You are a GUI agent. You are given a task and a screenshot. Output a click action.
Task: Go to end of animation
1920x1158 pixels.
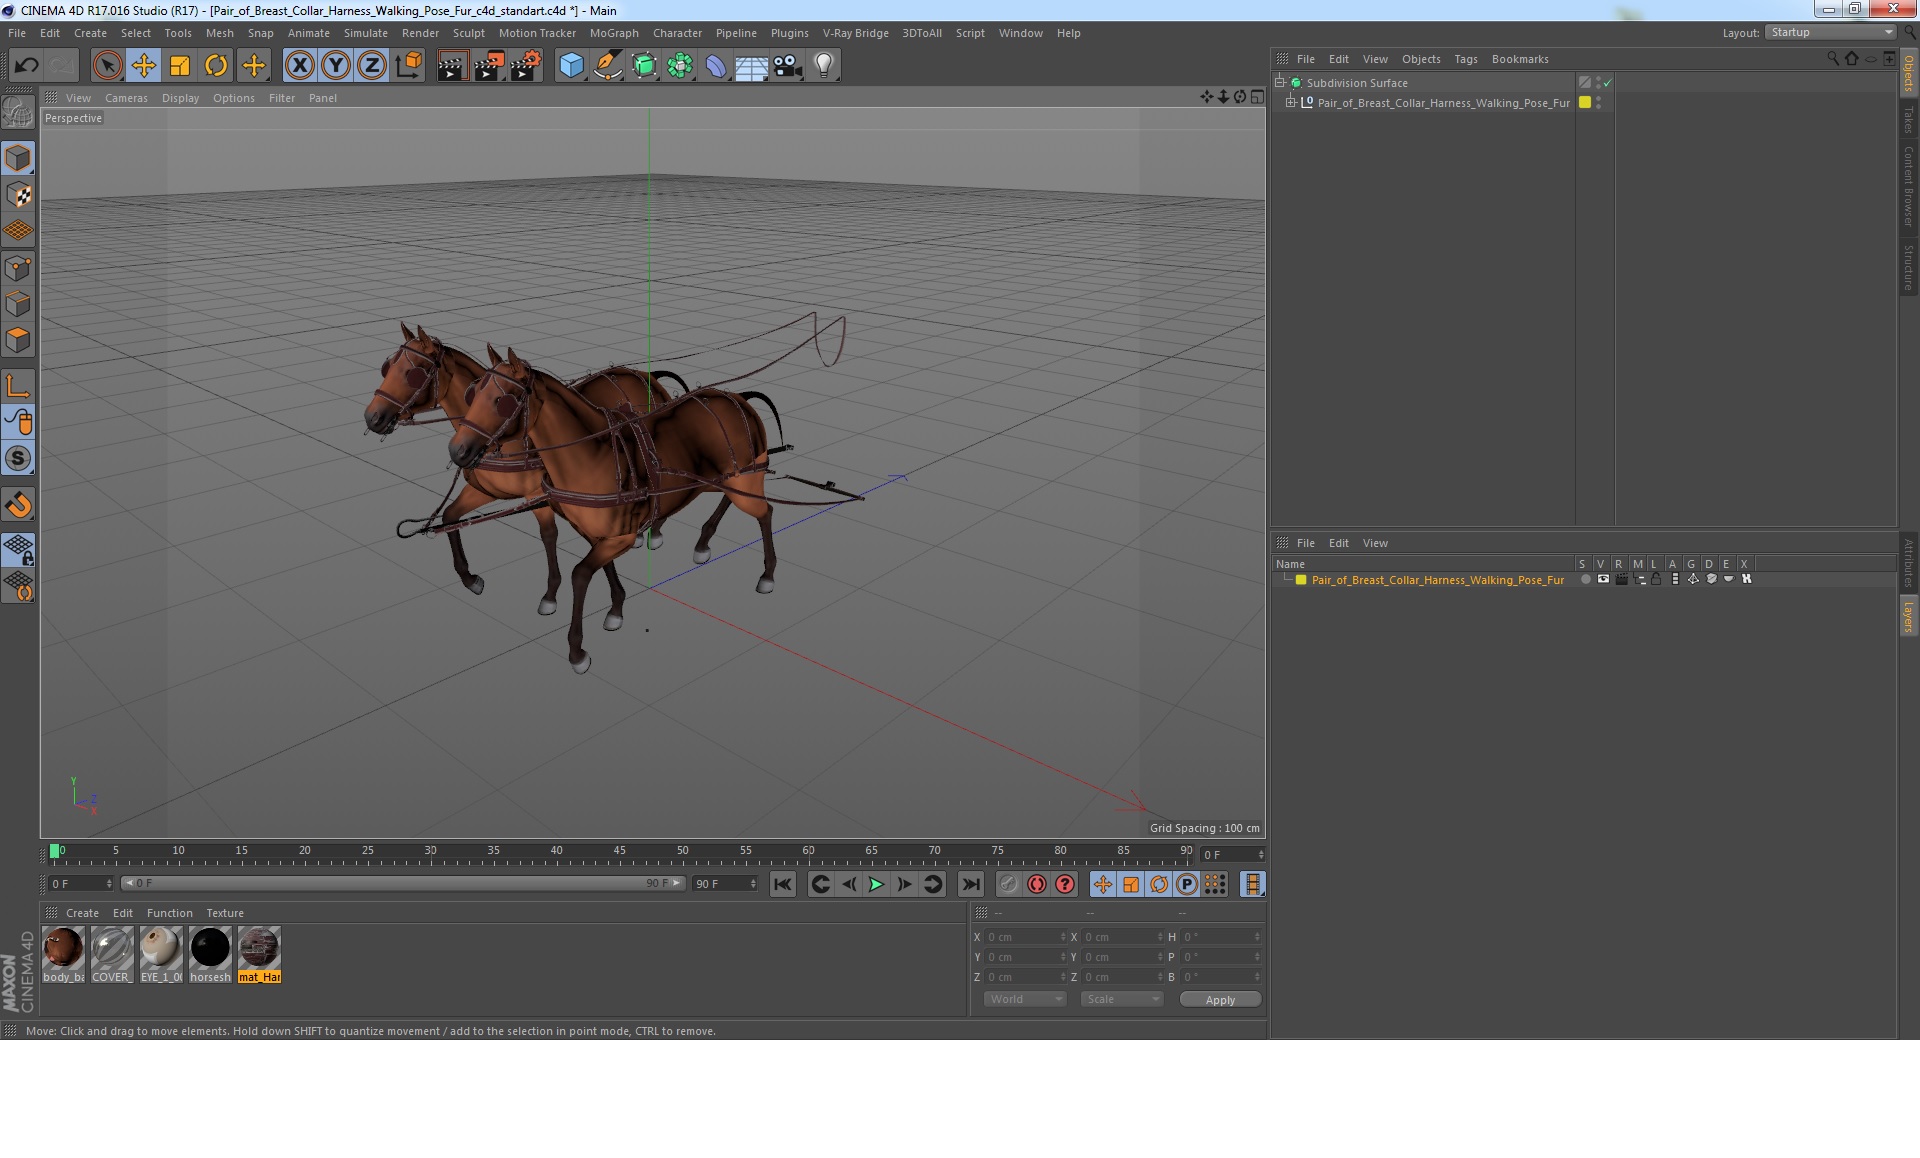tap(970, 884)
